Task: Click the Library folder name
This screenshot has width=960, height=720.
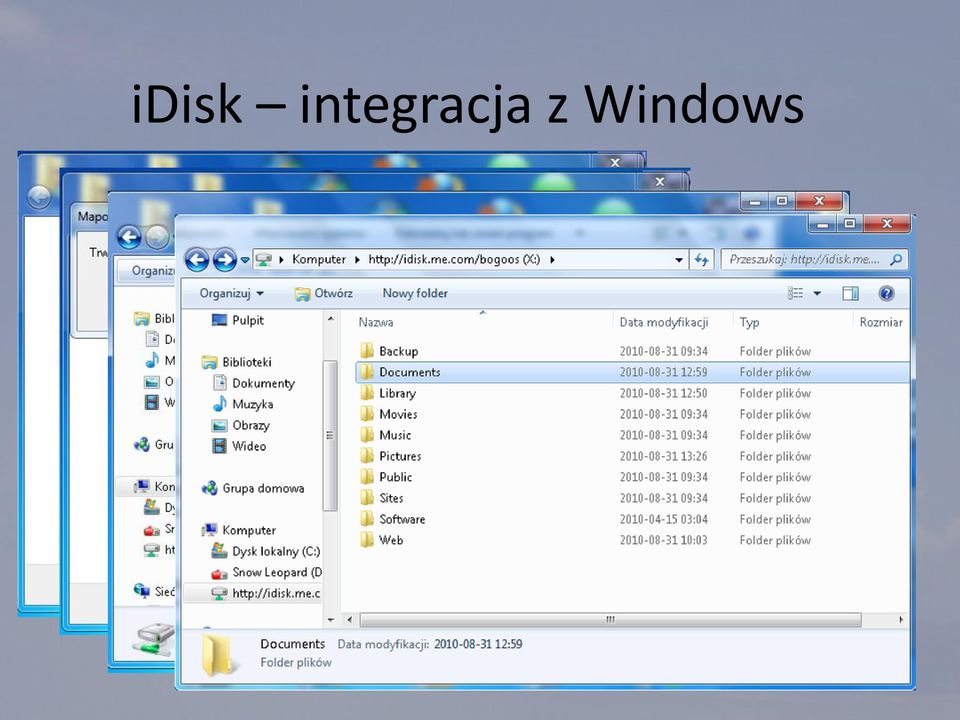Action: [397, 393]
